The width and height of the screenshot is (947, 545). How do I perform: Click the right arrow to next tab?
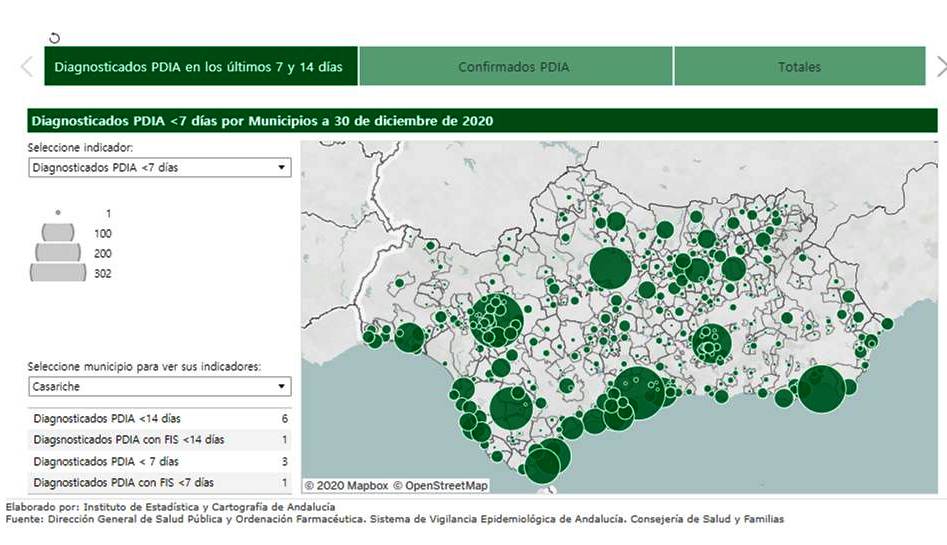click(x=939, y=67)
